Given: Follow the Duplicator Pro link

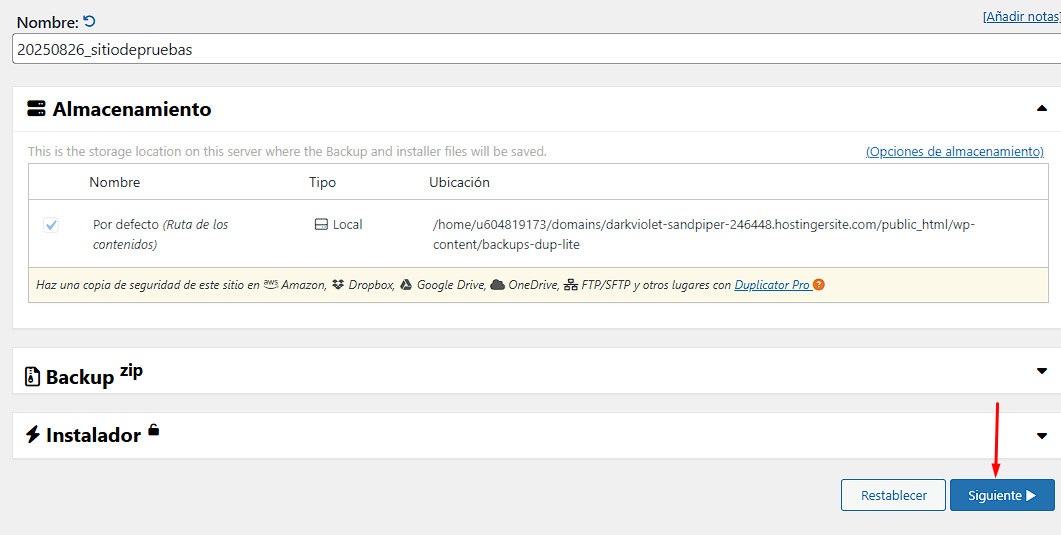Looking at the screenshot, I should [x=771, y=285].
